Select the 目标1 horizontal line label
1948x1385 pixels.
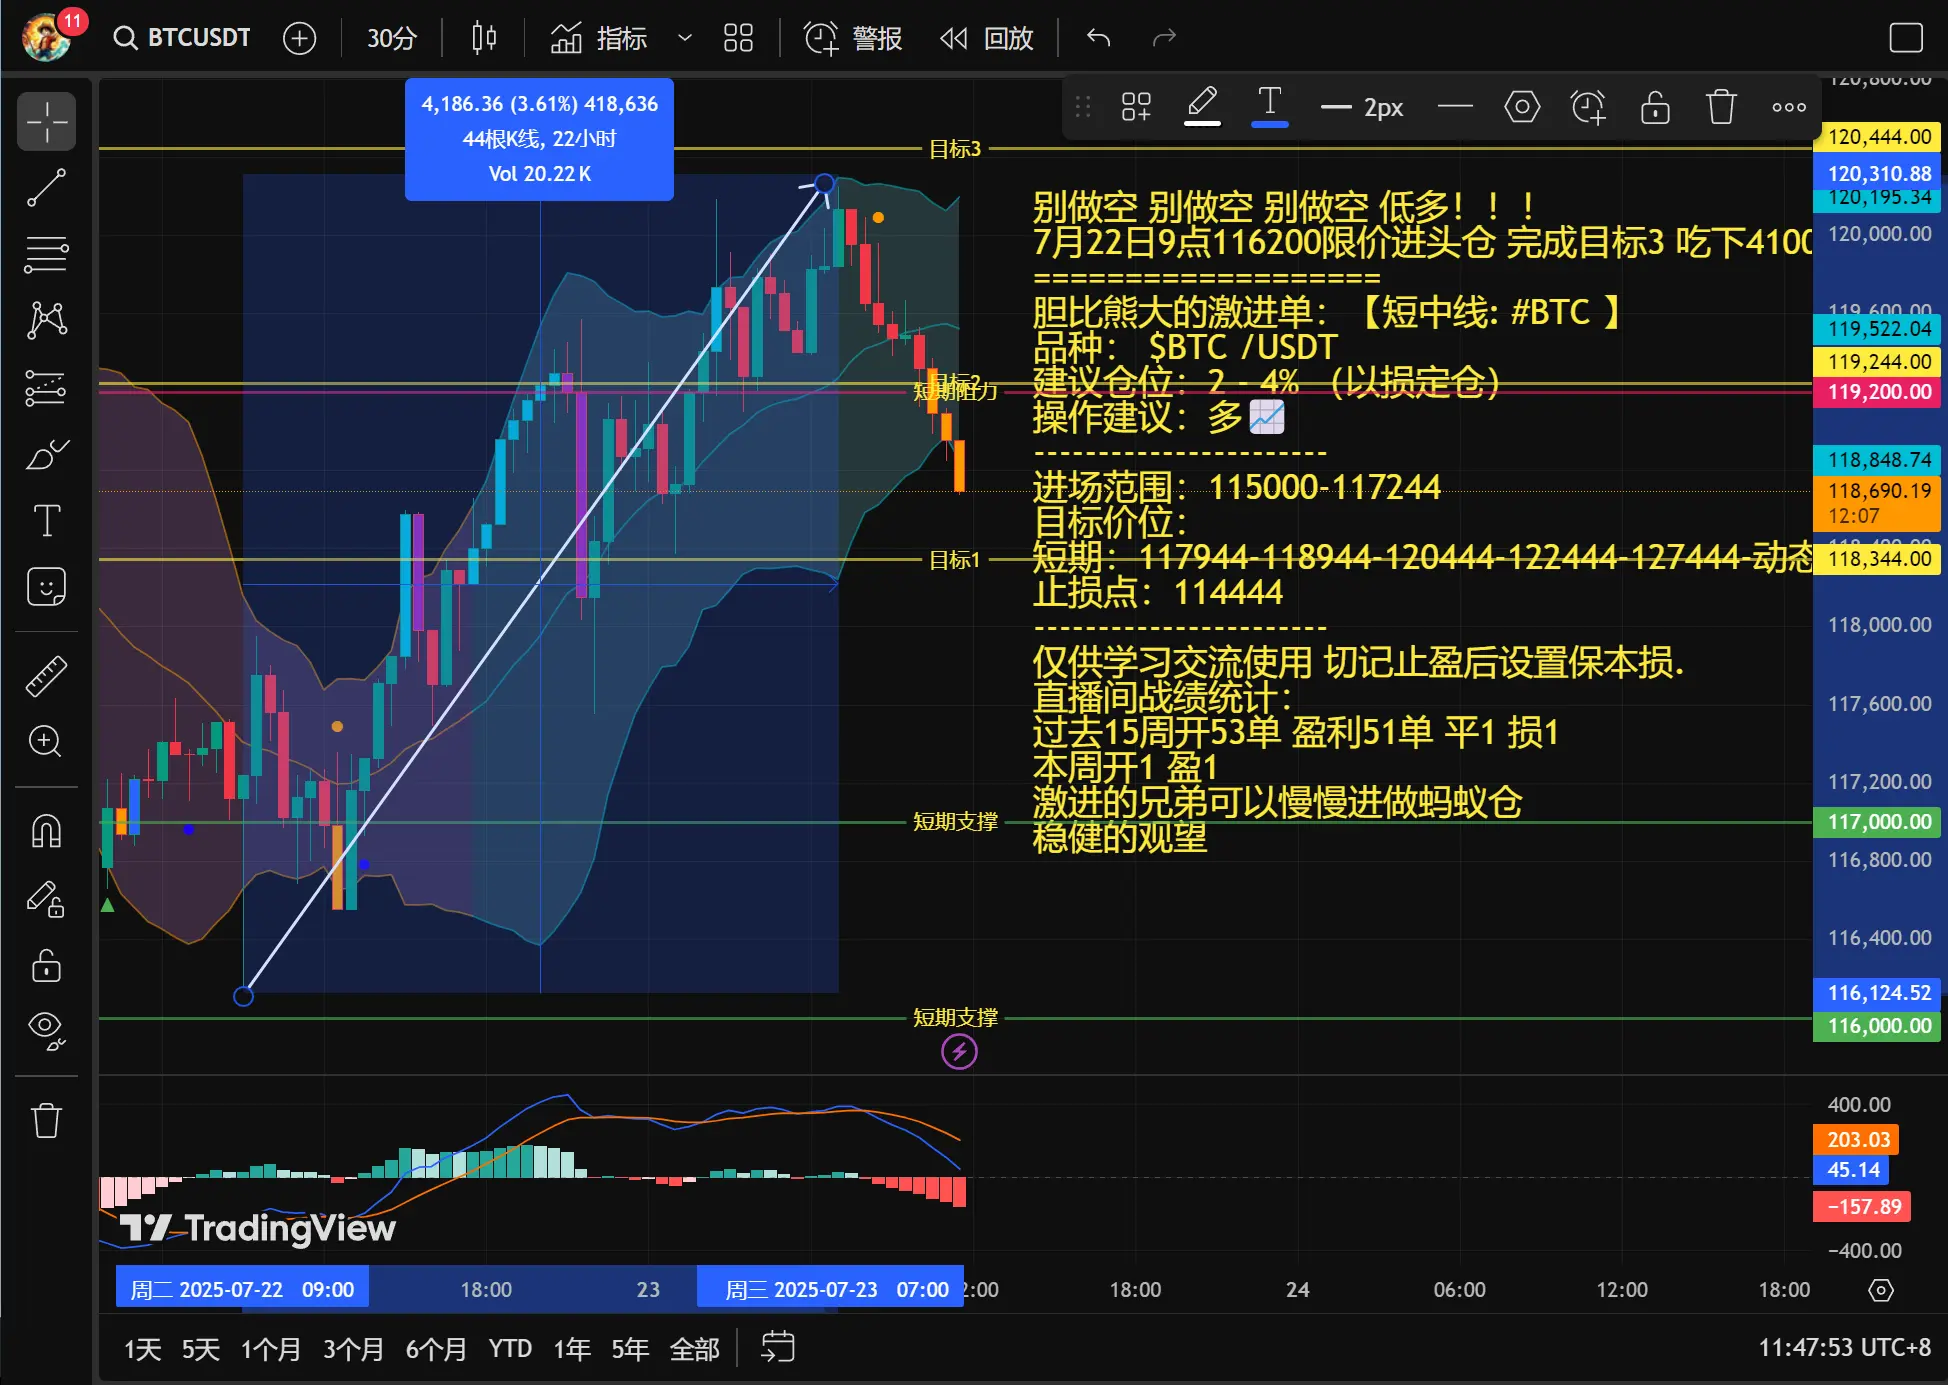point(955,560)
